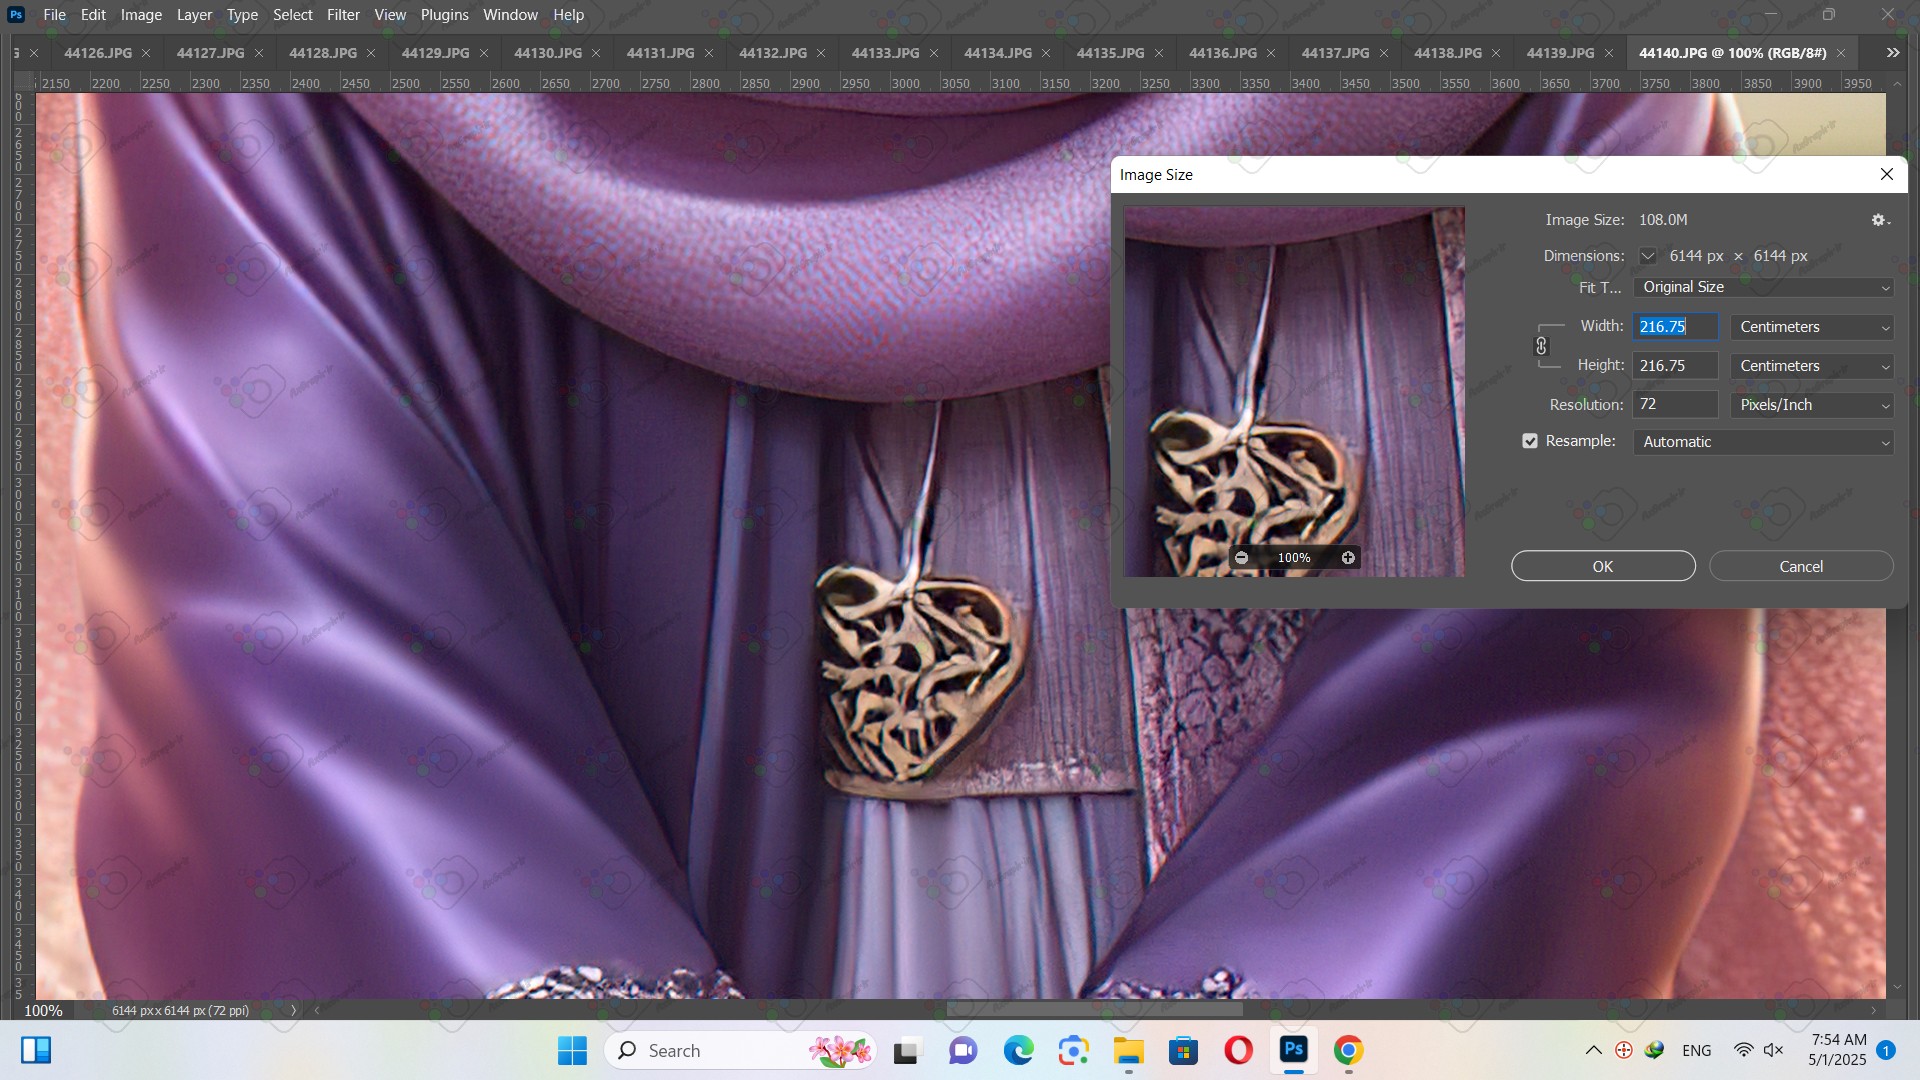Open the Type menu
The height and width of the screenshot is (1080, 1920).
tap(242, 15)
